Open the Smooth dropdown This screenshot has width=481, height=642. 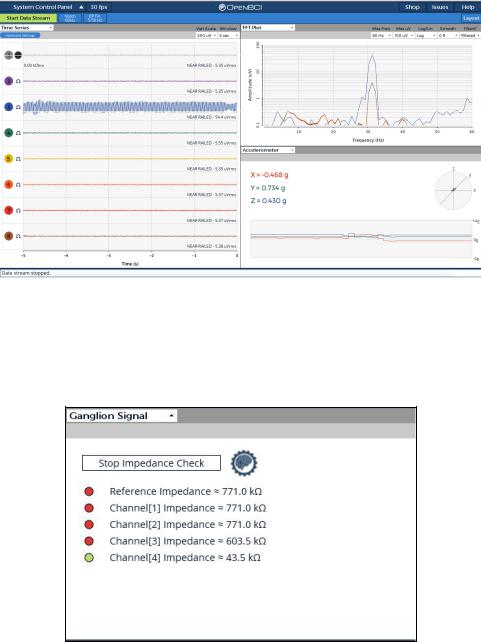pos(447,36)
